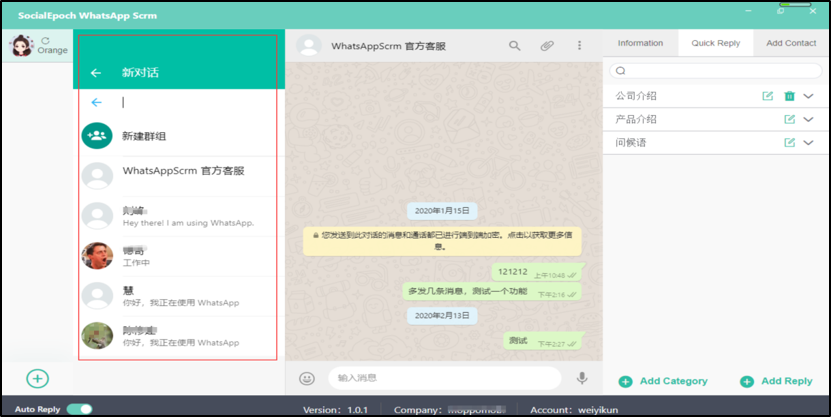
Task: Click avatar of the 工作中 contact
Action: point(97,256)
